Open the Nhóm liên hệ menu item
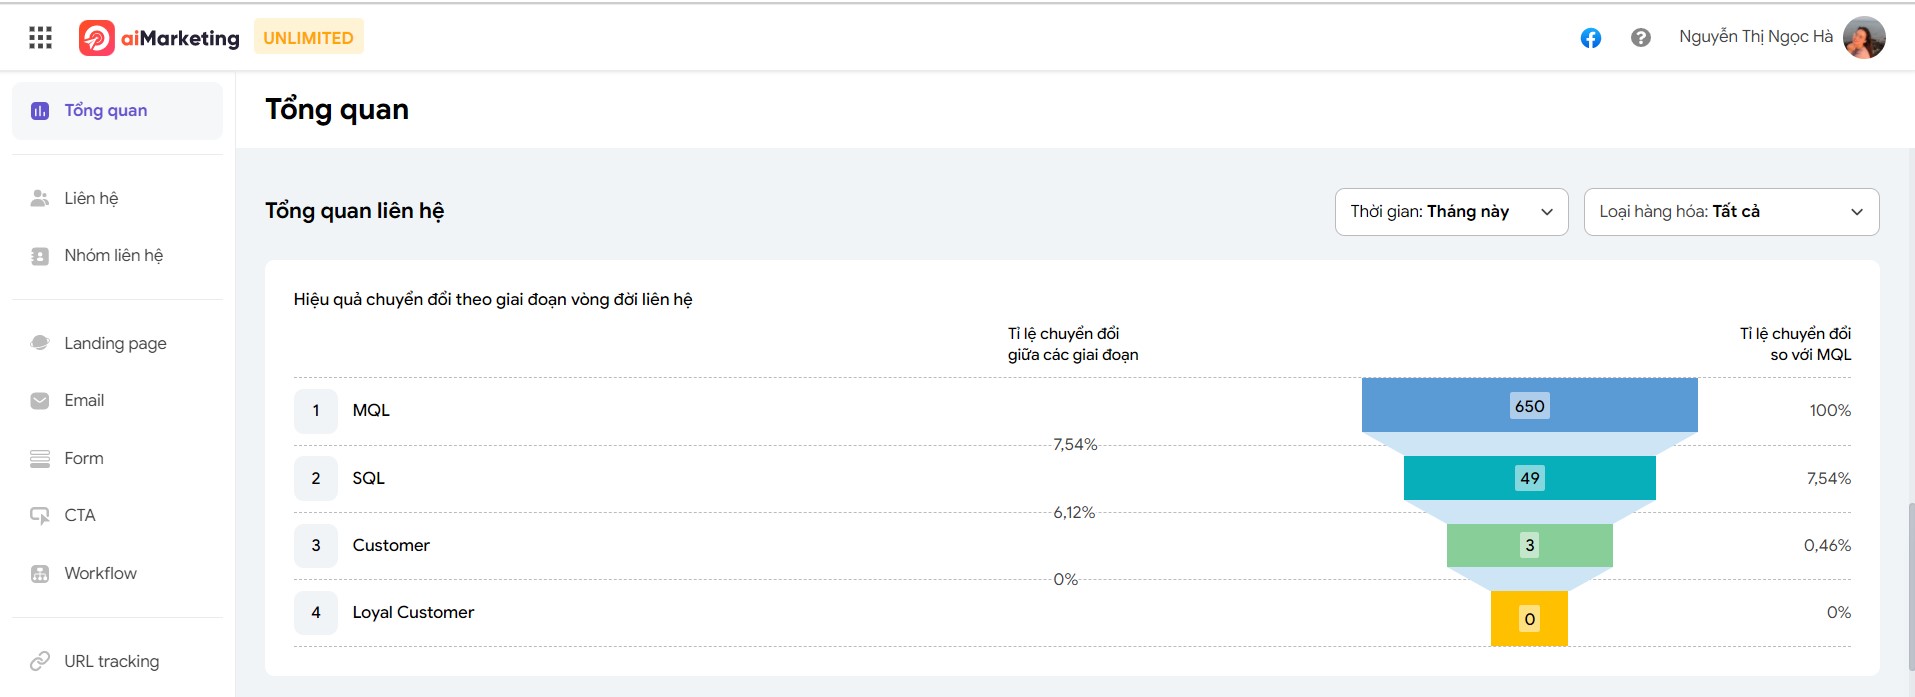 (x=117, y=256)
